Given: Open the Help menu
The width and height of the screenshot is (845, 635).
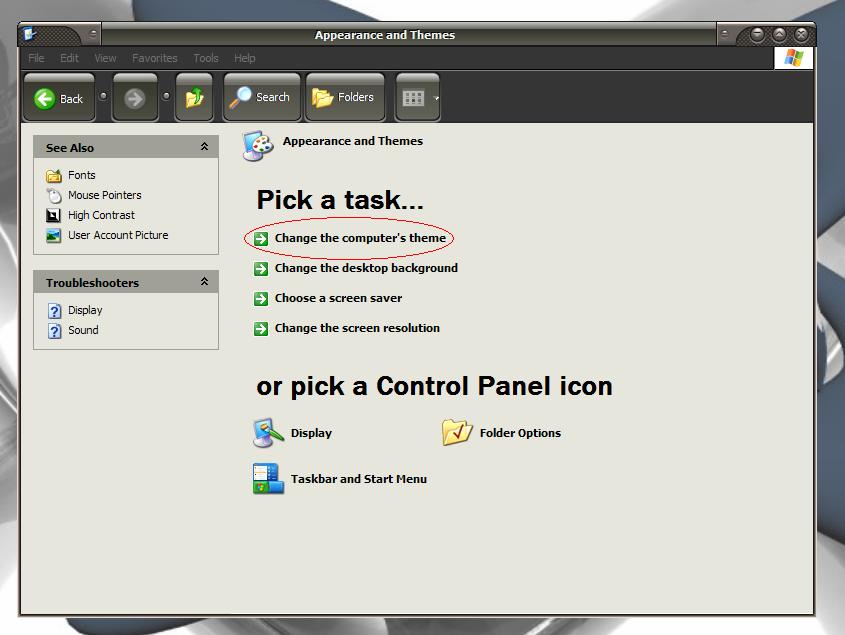Looking at the screenshot, I should pyautogui.click(x=244, y=58).
